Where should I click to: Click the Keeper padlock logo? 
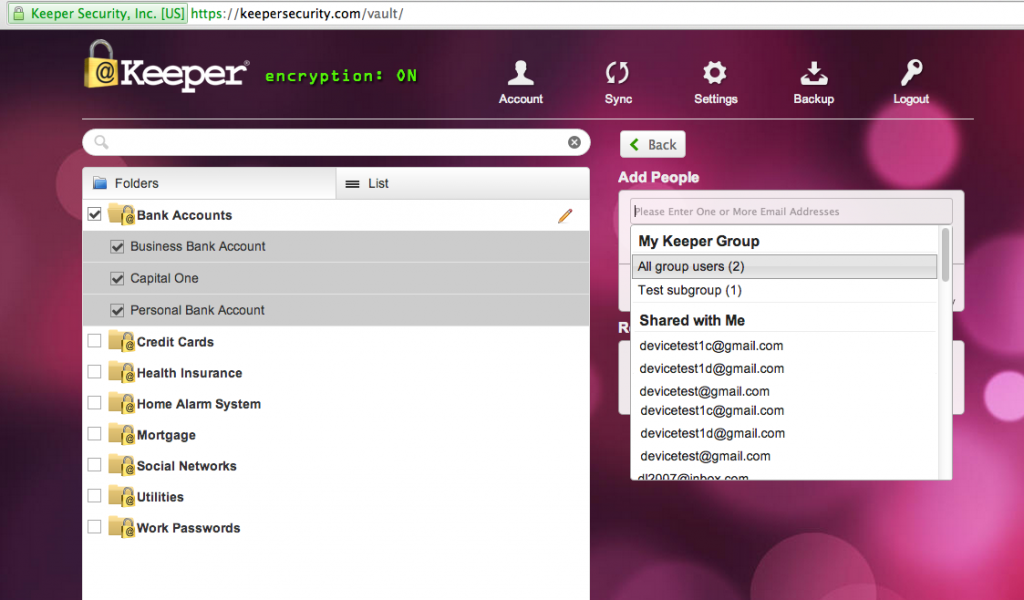pyautogui.click(x=100, y=68)
